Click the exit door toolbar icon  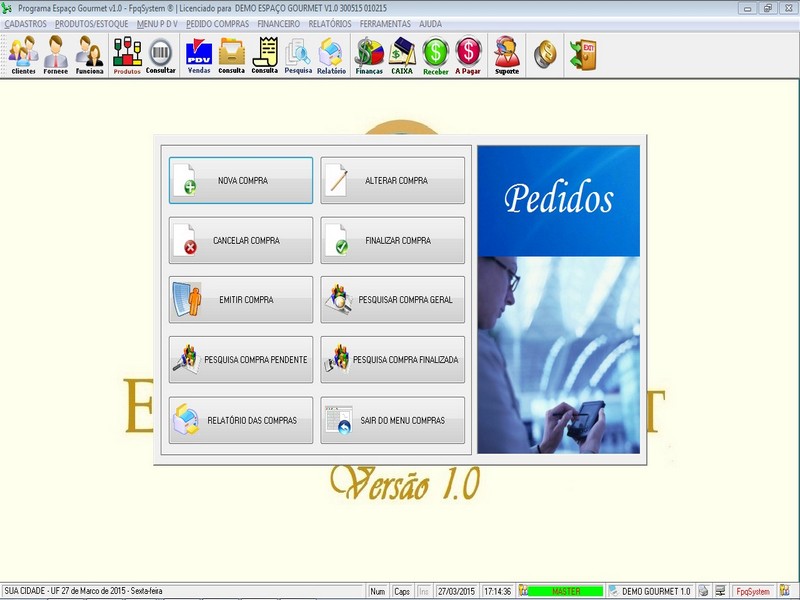tap(583, 54)
